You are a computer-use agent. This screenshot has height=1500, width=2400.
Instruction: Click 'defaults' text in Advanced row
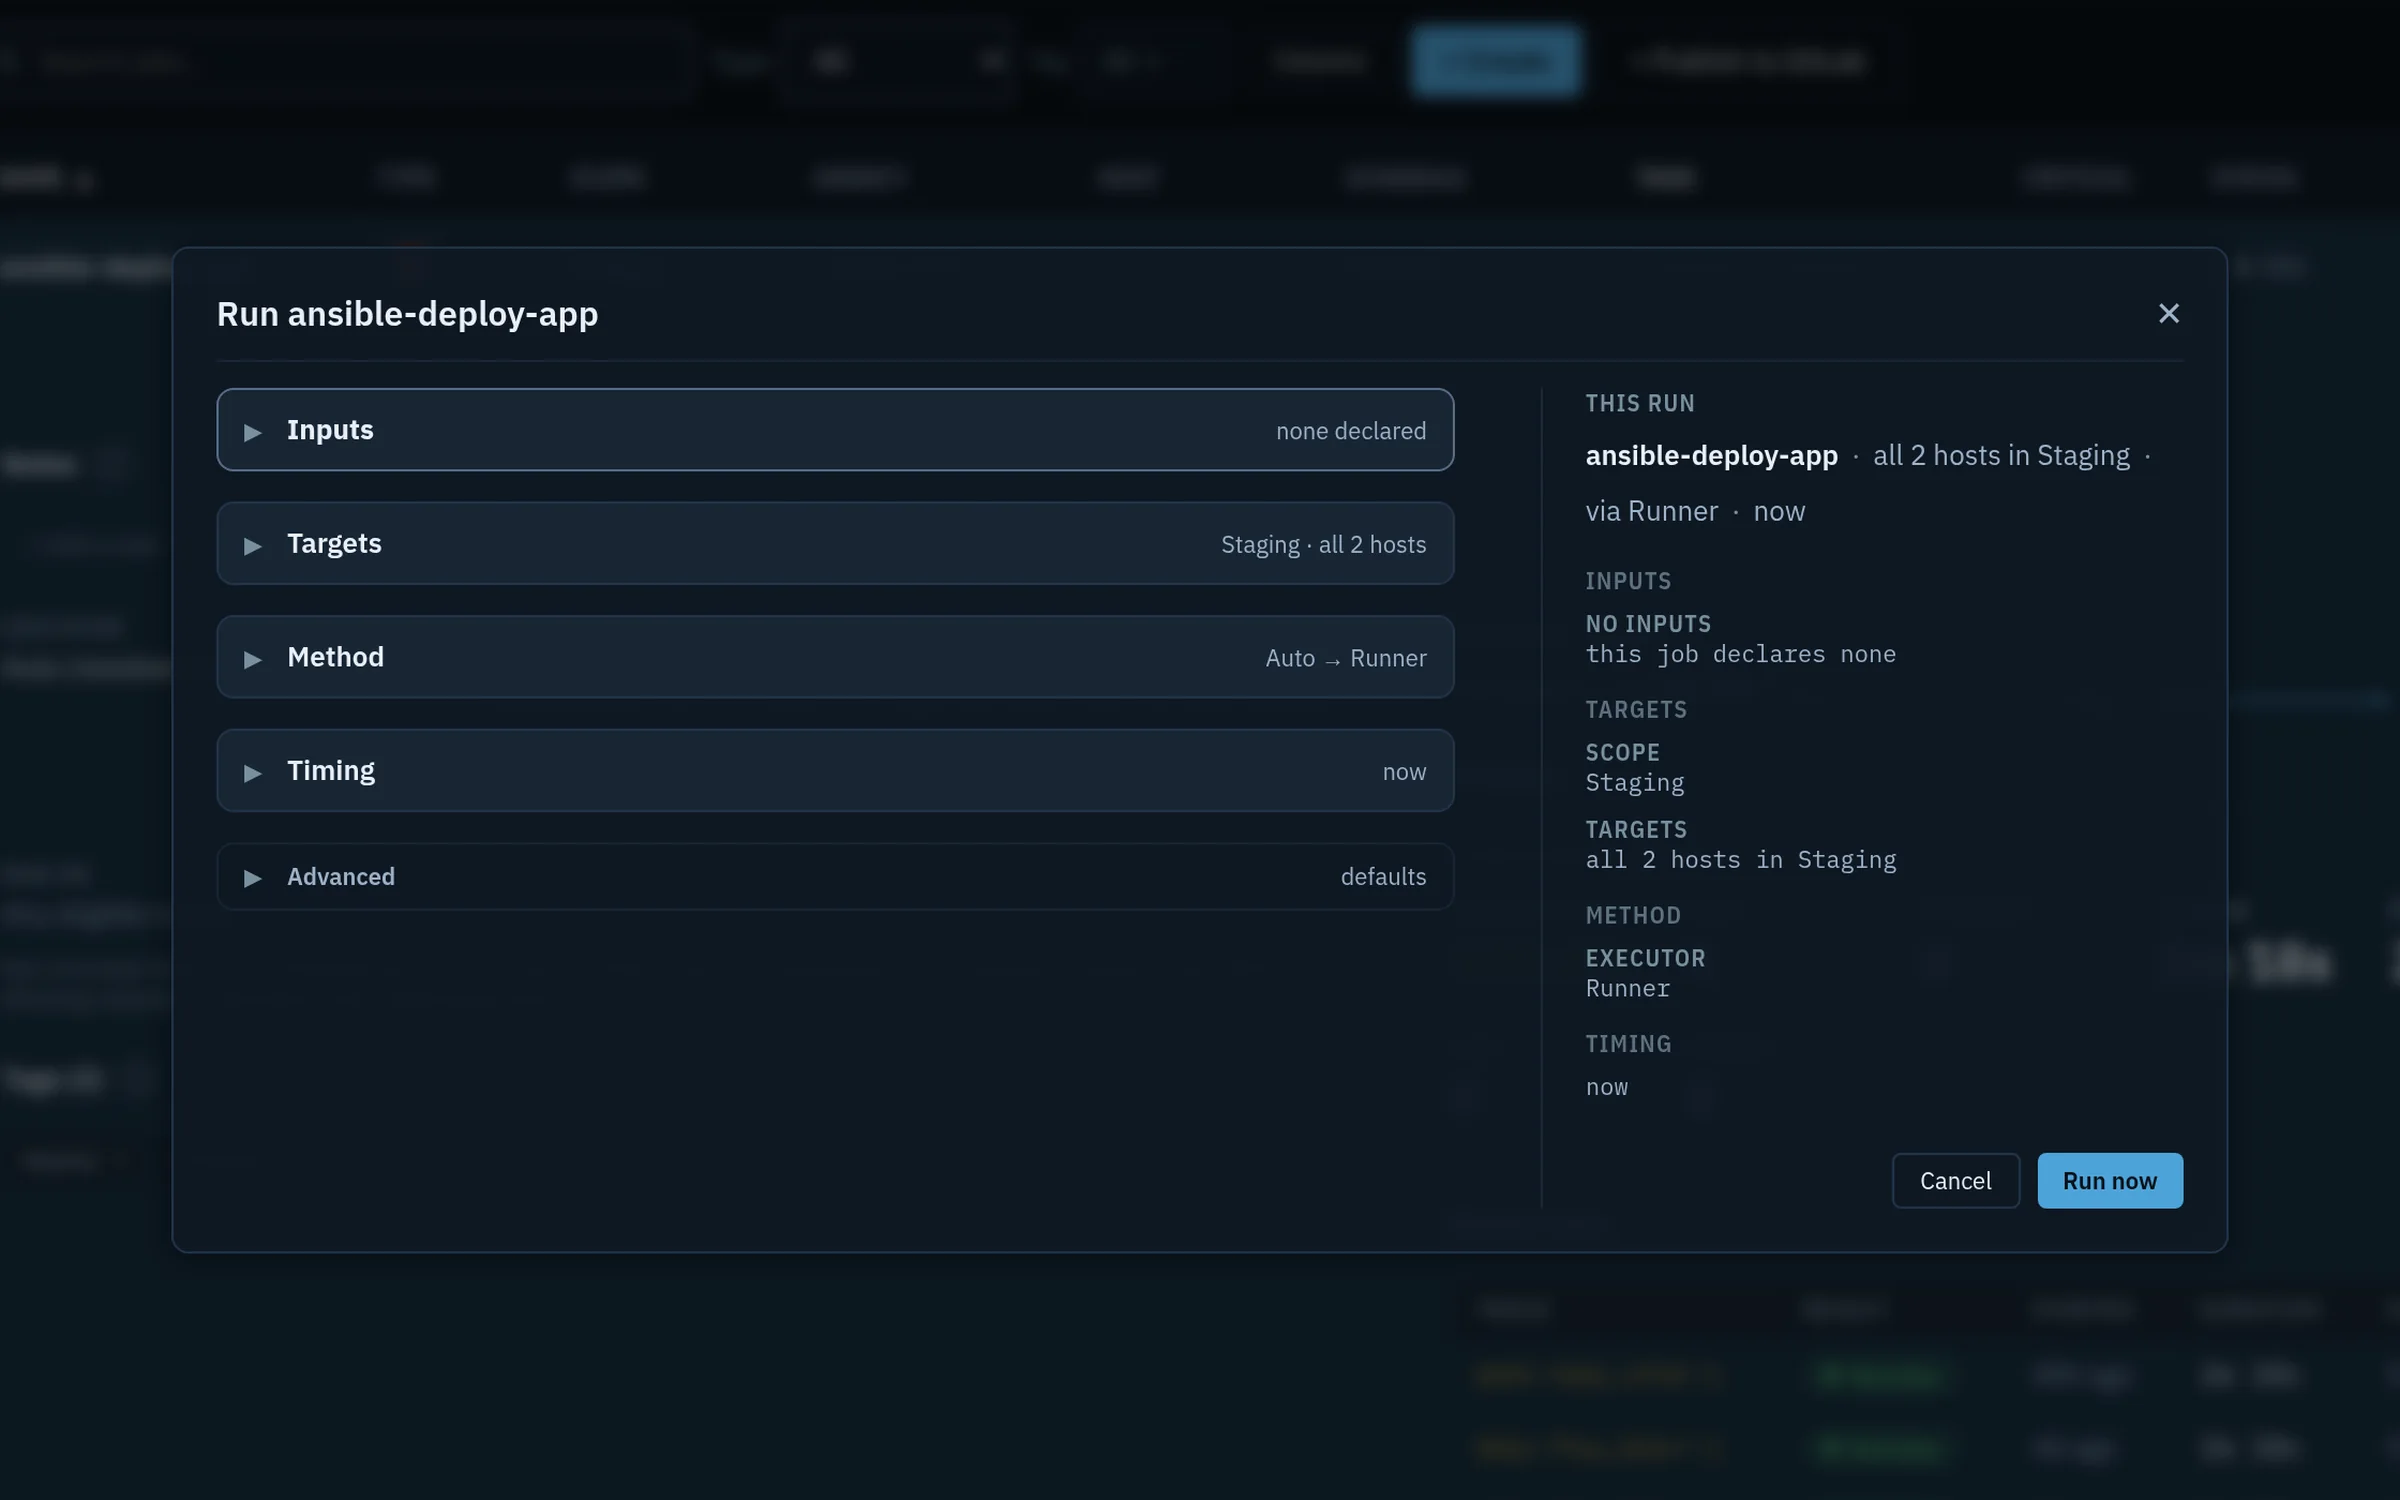[1383, 877]
